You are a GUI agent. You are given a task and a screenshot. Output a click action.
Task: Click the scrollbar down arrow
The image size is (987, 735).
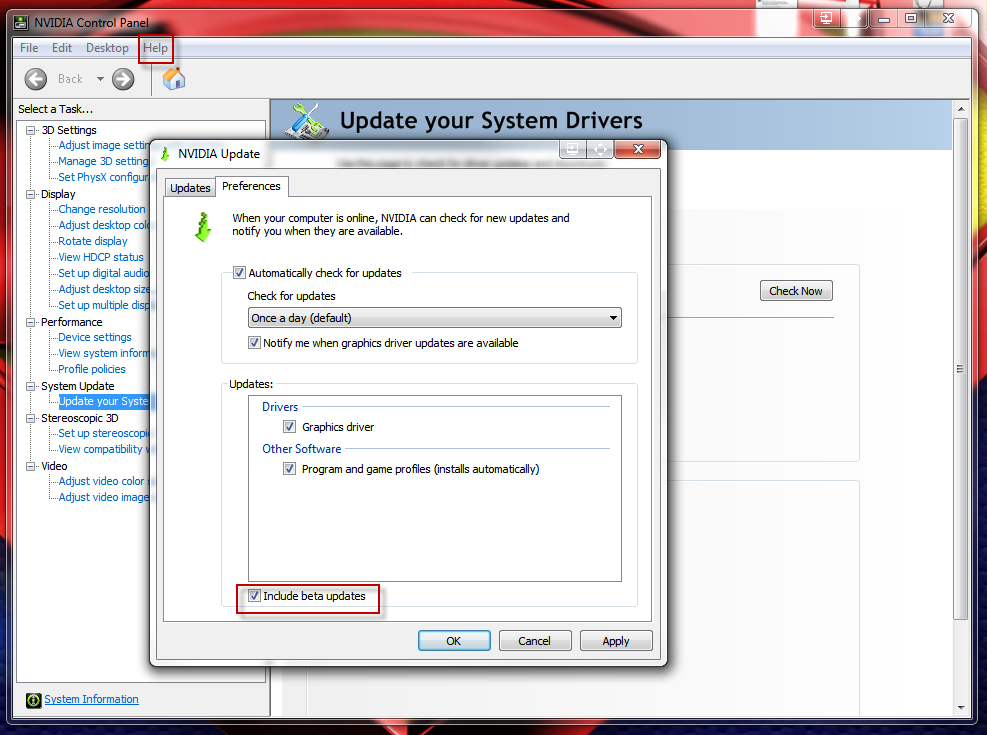coord(961,707)
